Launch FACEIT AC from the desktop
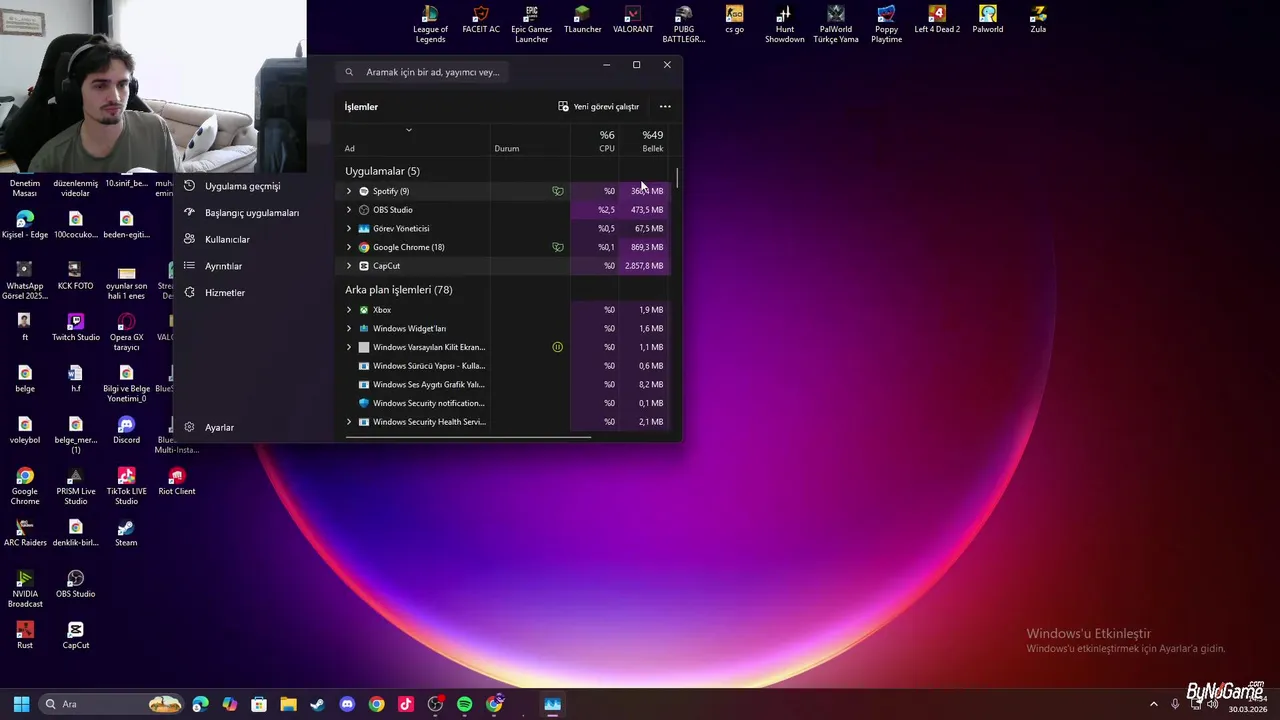The image size is (1280, 720). click(481, 20)
